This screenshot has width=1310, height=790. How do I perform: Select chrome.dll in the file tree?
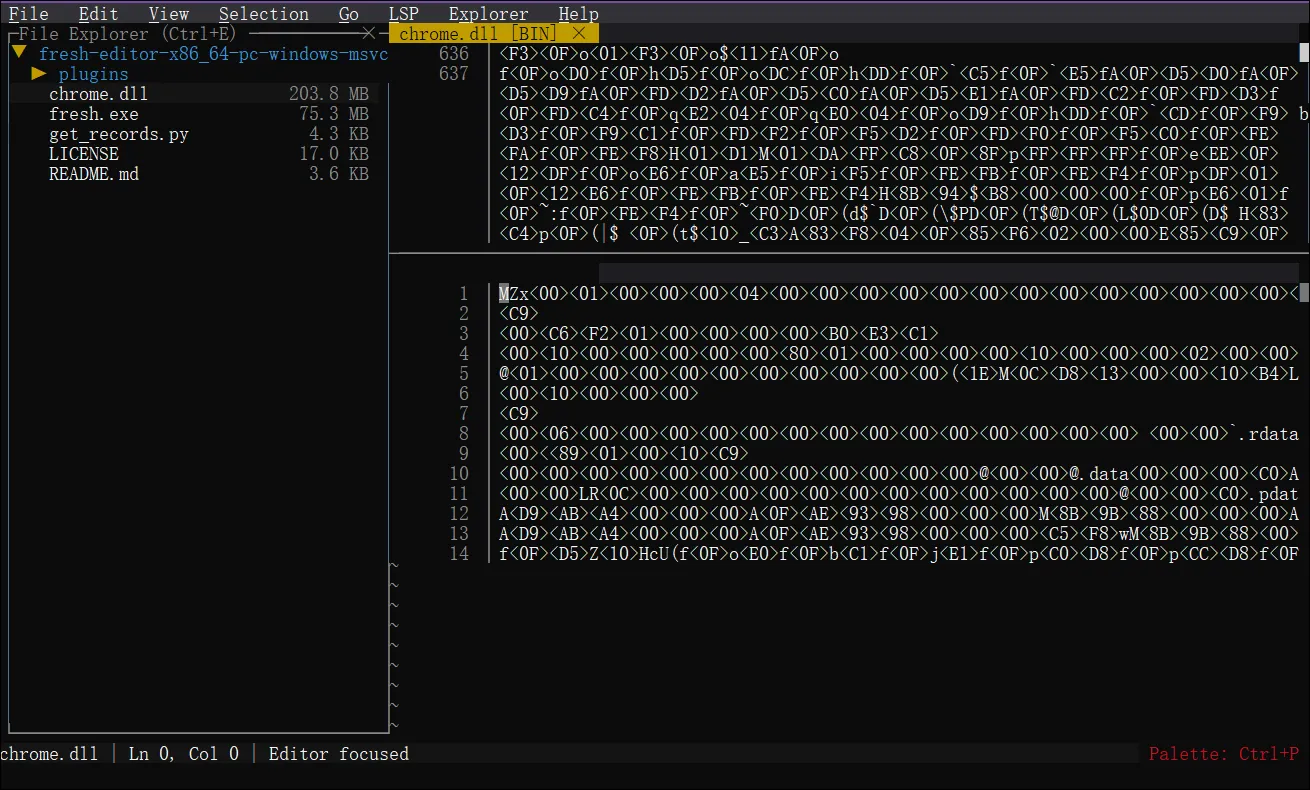click(98, 94)
